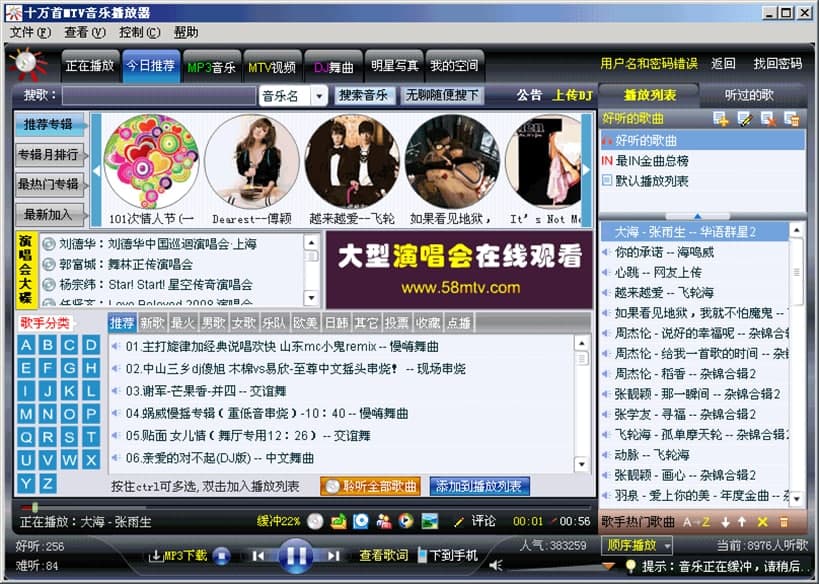Select singer letter A tile
Screen dimensions: 819x584
pyautogui.click(x=26, y=345)
